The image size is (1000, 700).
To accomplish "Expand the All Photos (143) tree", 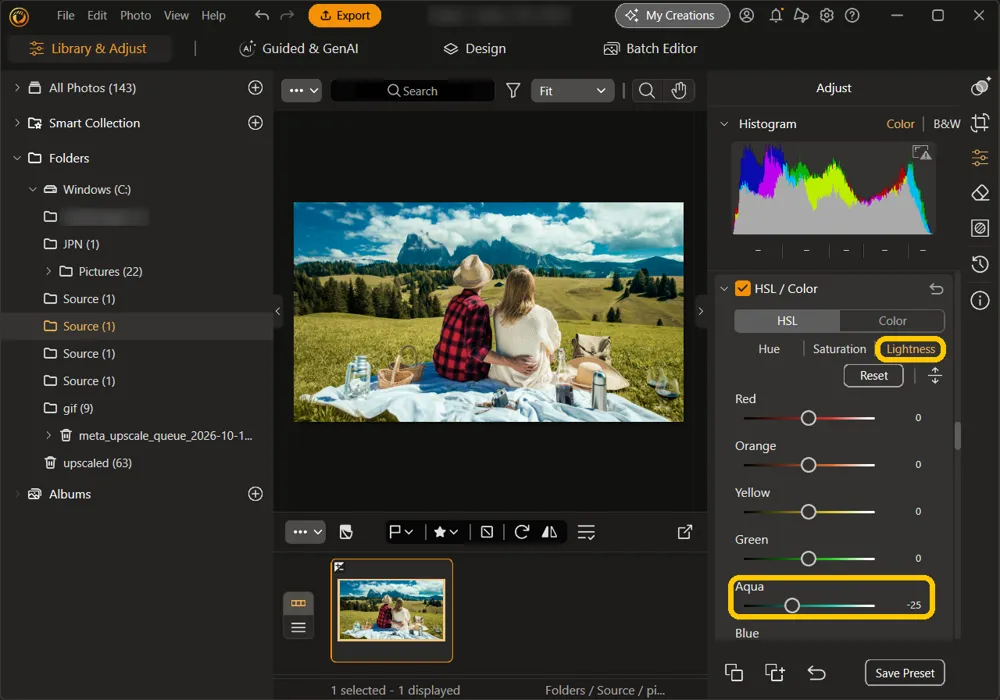I will (x=17, y=87).
